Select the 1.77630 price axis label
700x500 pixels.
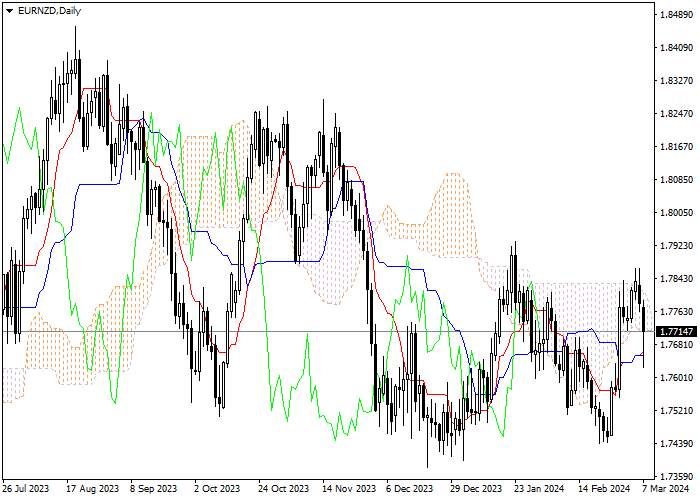pyautogui.click(x=676, y=312)
